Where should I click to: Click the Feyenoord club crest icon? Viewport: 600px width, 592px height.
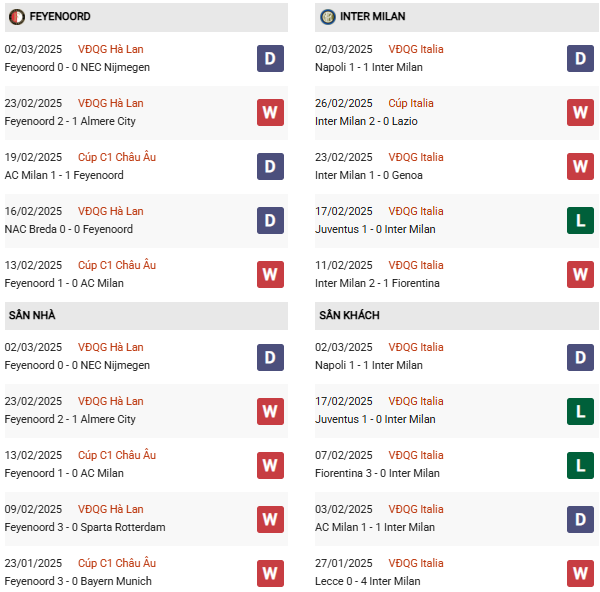click(x=16, y=17)
